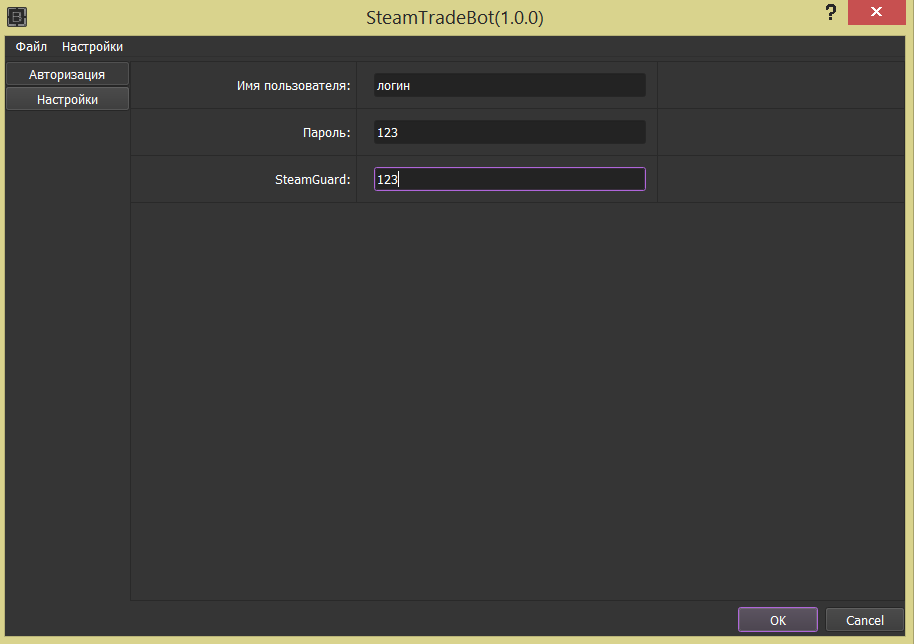Viewport: 914px width, 644px height.
Task: Open the Файл menu
Action: tap(31, 47)
